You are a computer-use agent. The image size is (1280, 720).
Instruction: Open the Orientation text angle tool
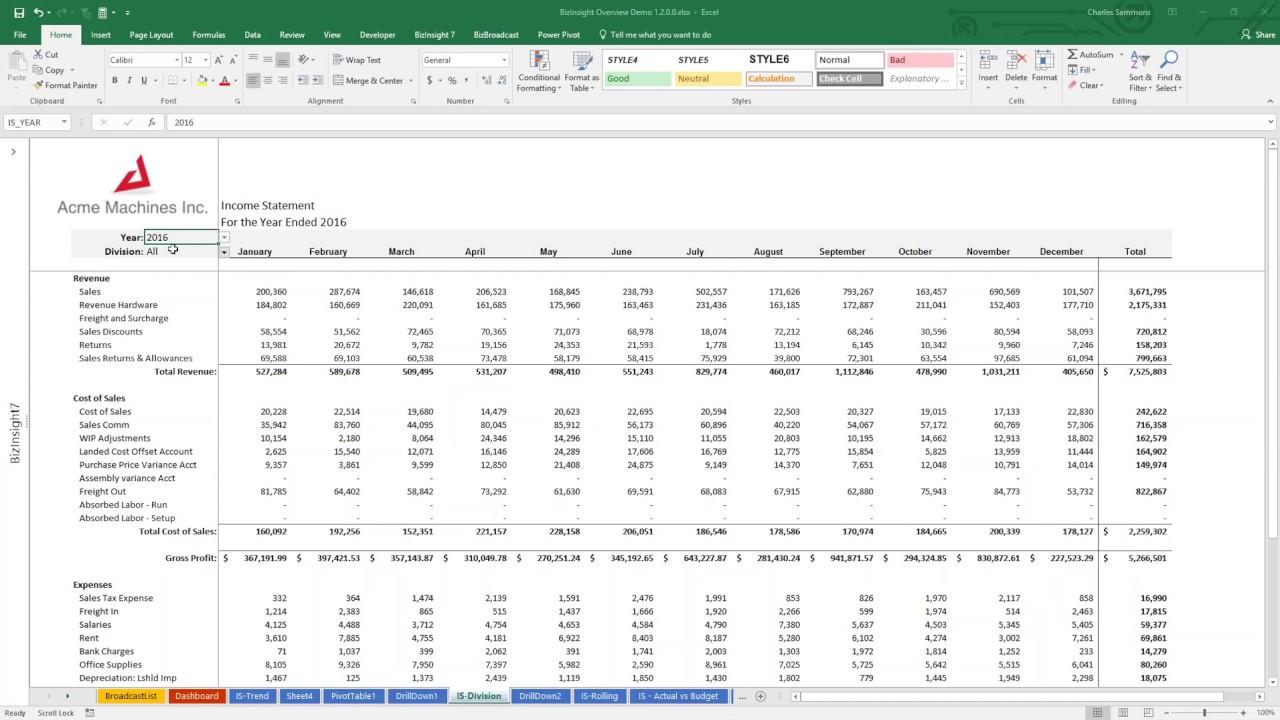[x=304, y=60]
